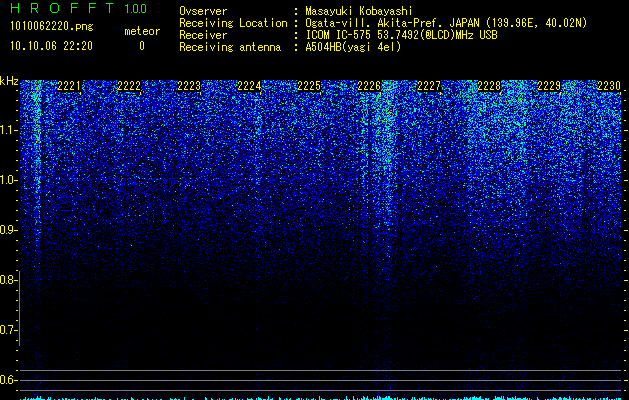Click the 0.6 kHz axis label

point(8,380)
